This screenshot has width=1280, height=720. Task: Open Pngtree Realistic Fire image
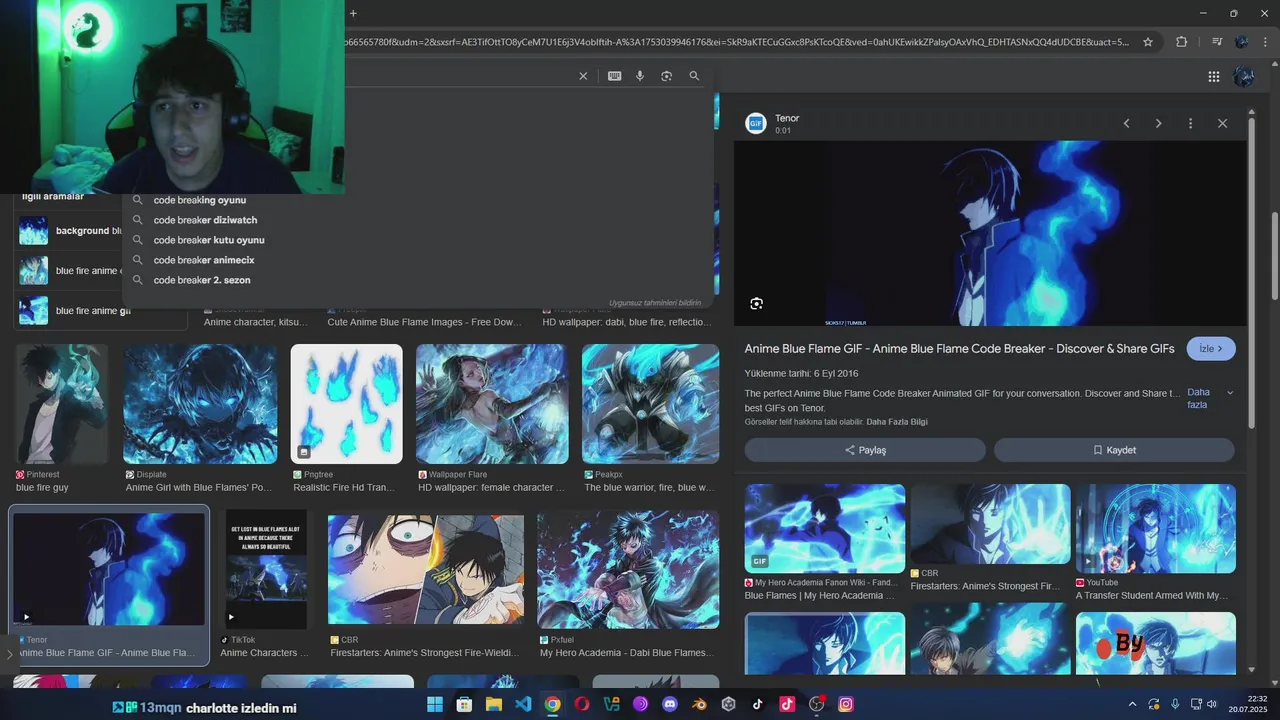click(346, 404)
